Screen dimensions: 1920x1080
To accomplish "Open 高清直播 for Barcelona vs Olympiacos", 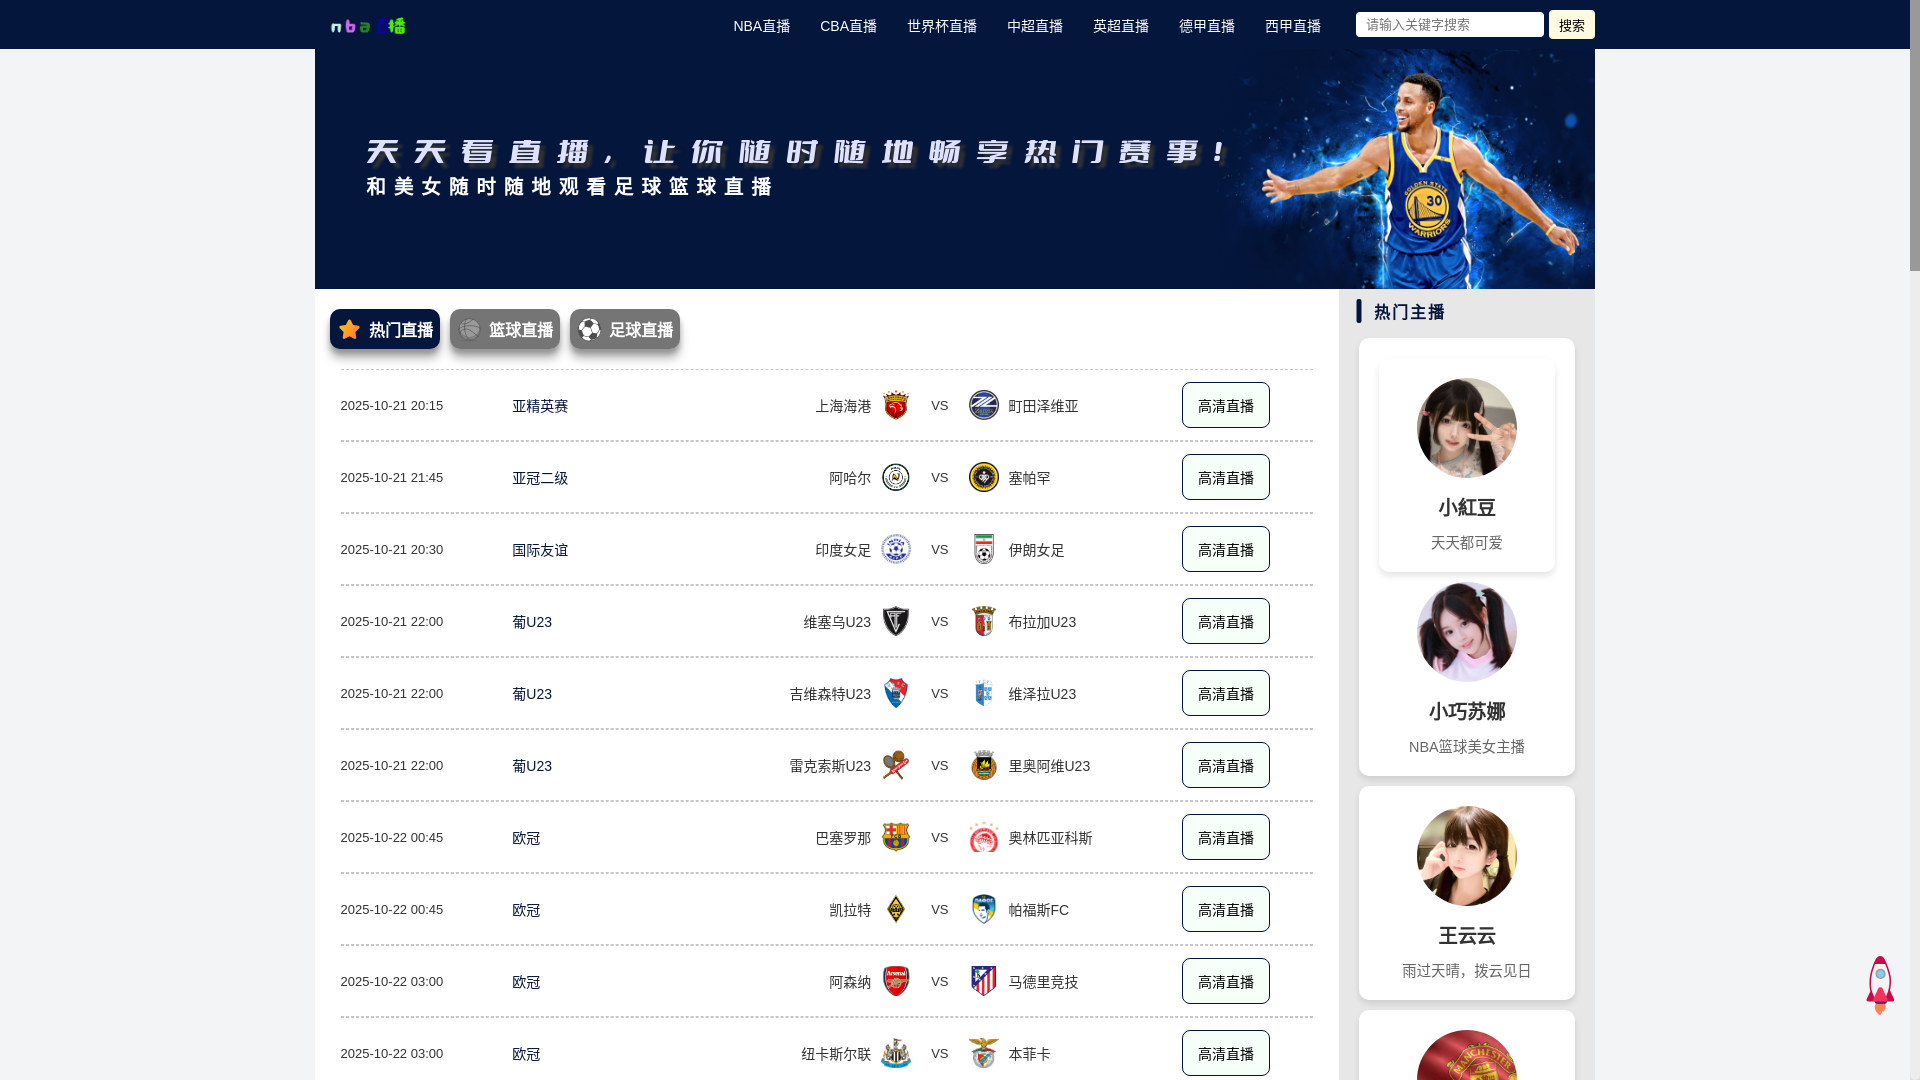I will click(x=1225, y=837).
